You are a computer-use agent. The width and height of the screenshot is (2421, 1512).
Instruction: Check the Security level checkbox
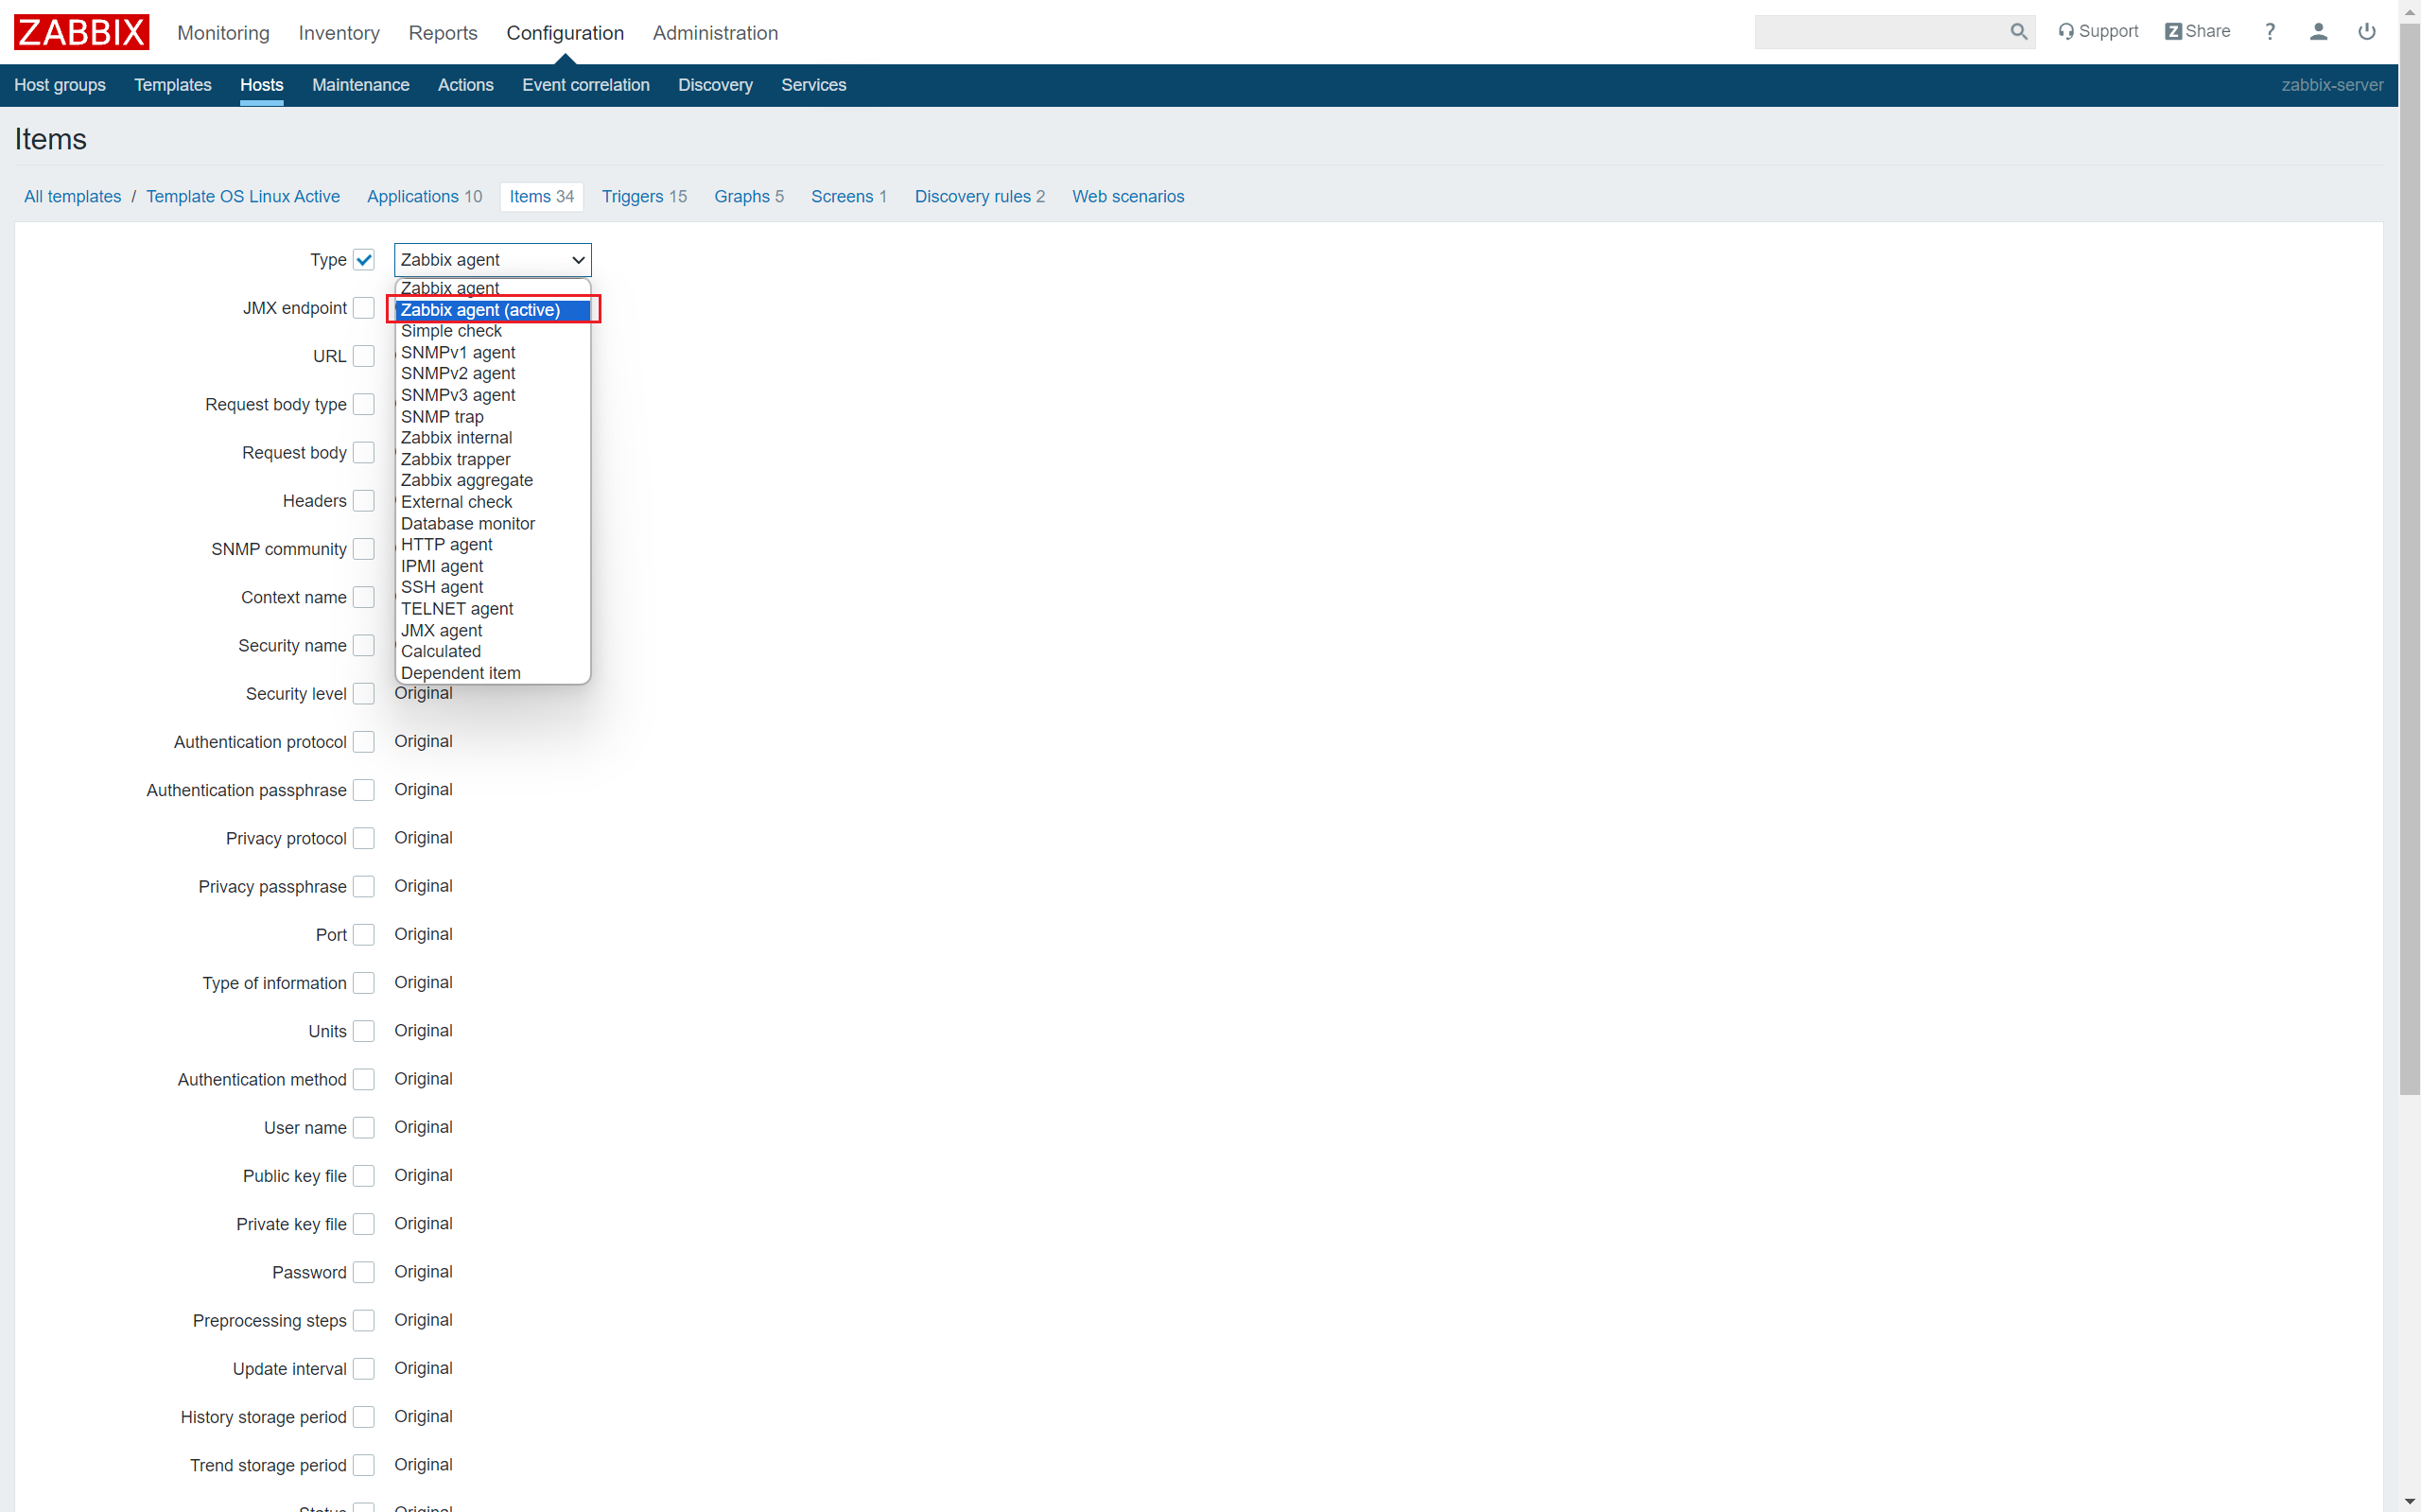click(364, 694)
